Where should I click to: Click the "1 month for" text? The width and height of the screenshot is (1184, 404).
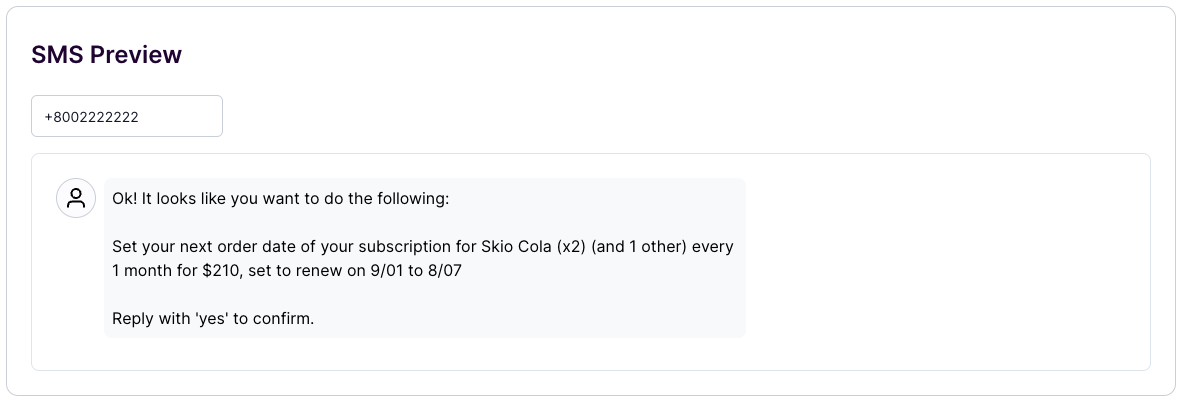[155, 270]
